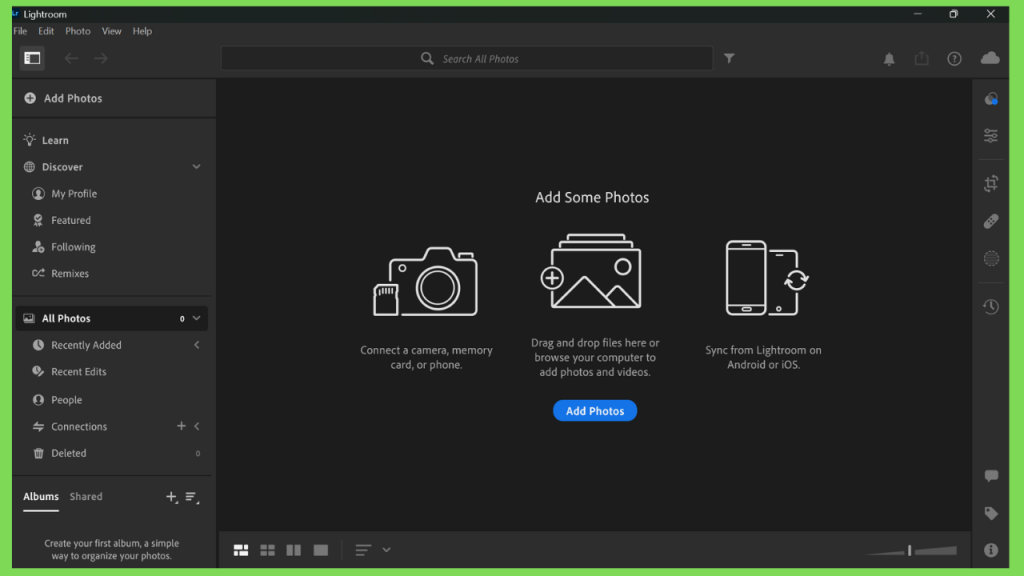
Task: Select the Crop and Rotate tool
Action: point(991,184)
